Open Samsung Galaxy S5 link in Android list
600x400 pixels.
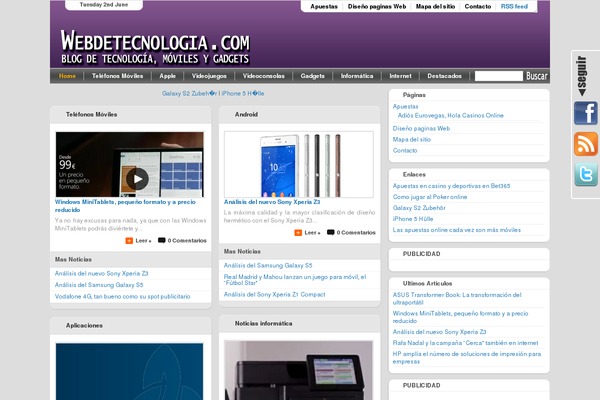coord(268,265)
